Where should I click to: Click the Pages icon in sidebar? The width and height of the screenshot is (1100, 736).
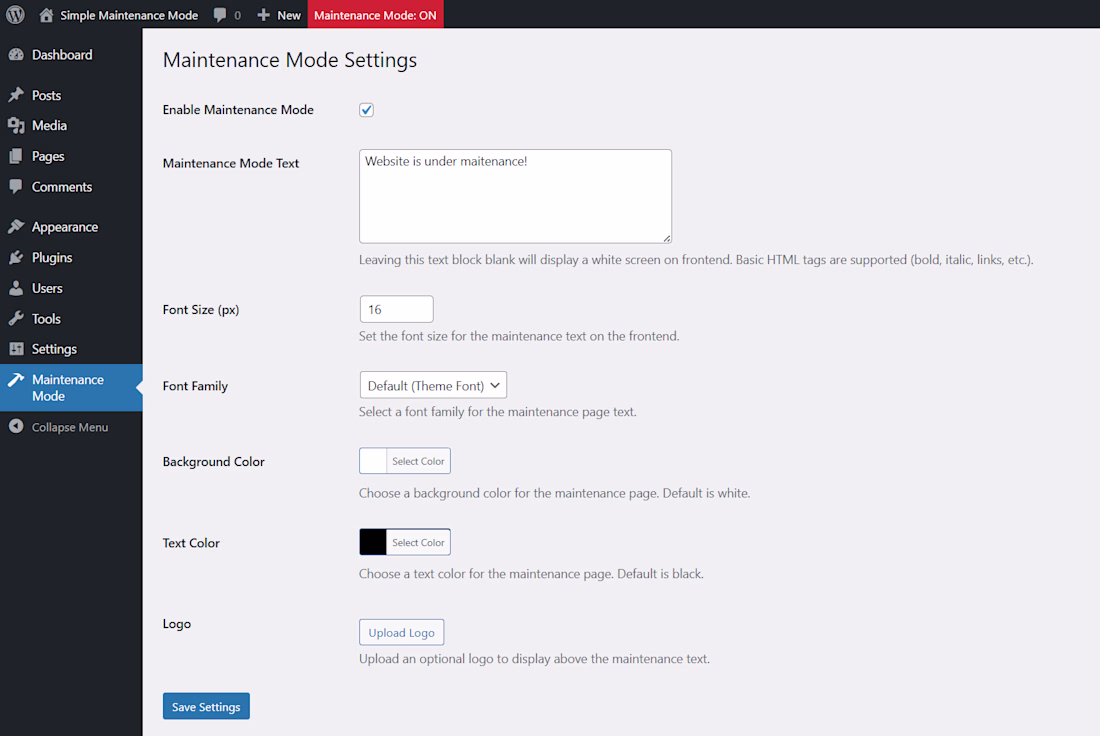(16, 156)
